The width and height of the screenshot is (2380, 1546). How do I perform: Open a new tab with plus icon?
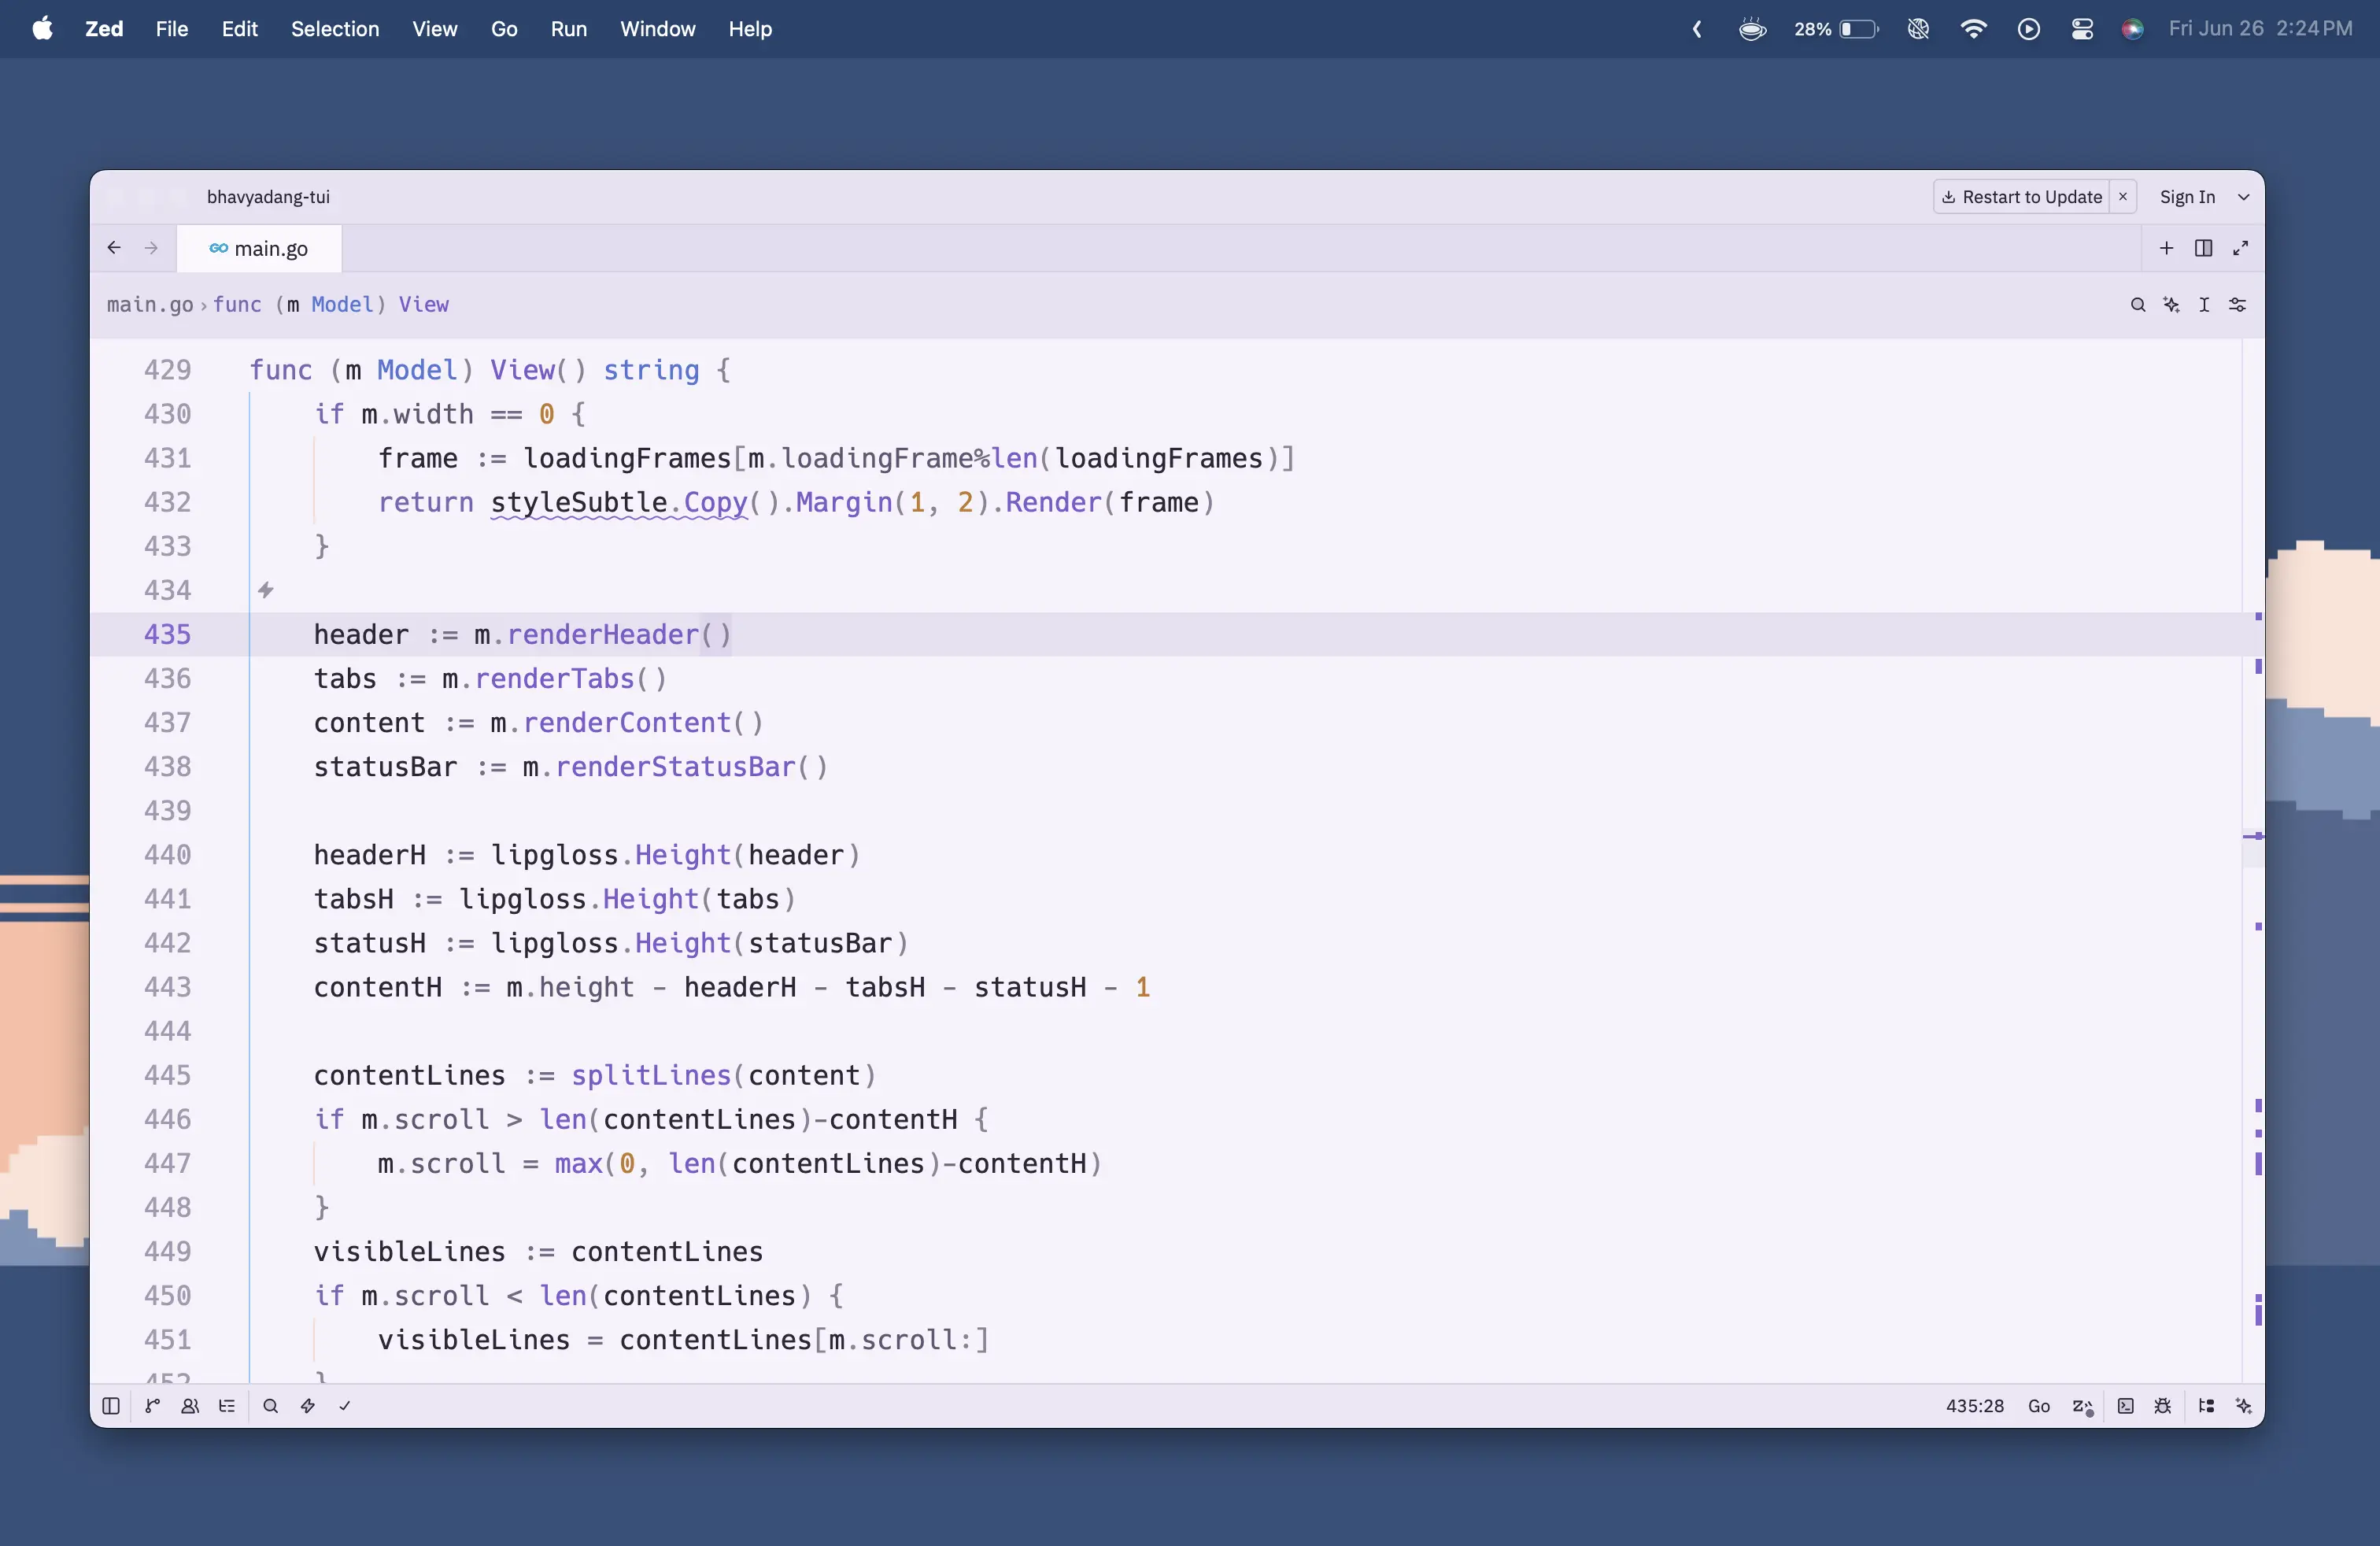pos(2166,248)
